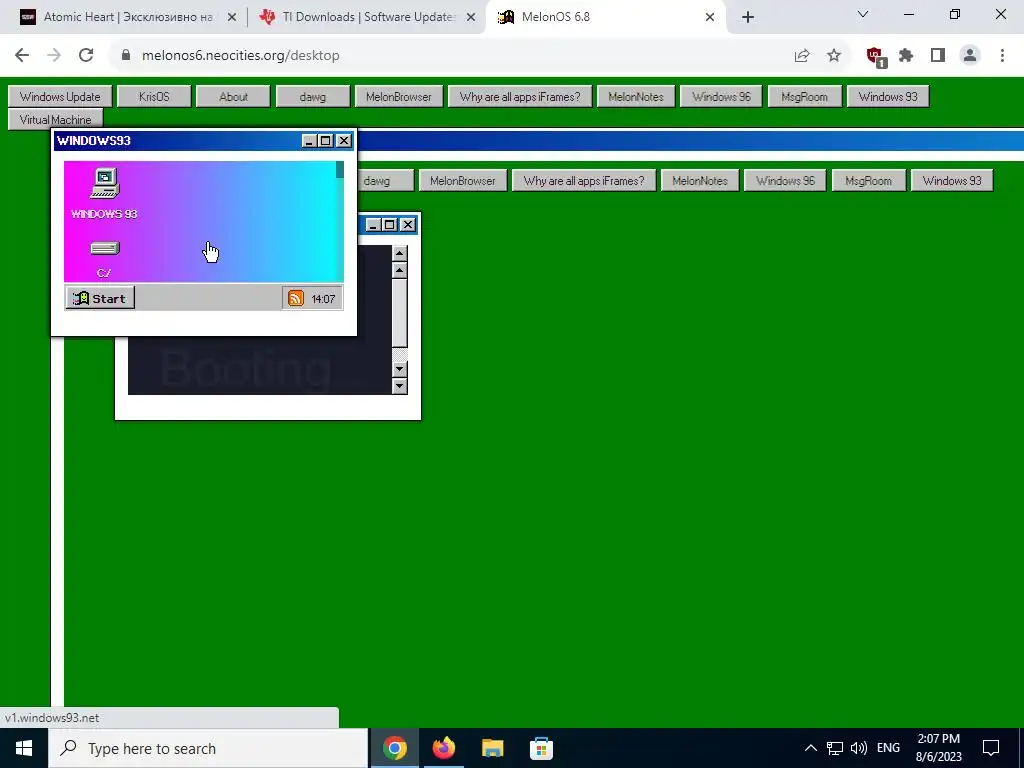Click the Start button in the Windows93 taskbar
This screenshot has height=768, width=1024.
(101, 298)
